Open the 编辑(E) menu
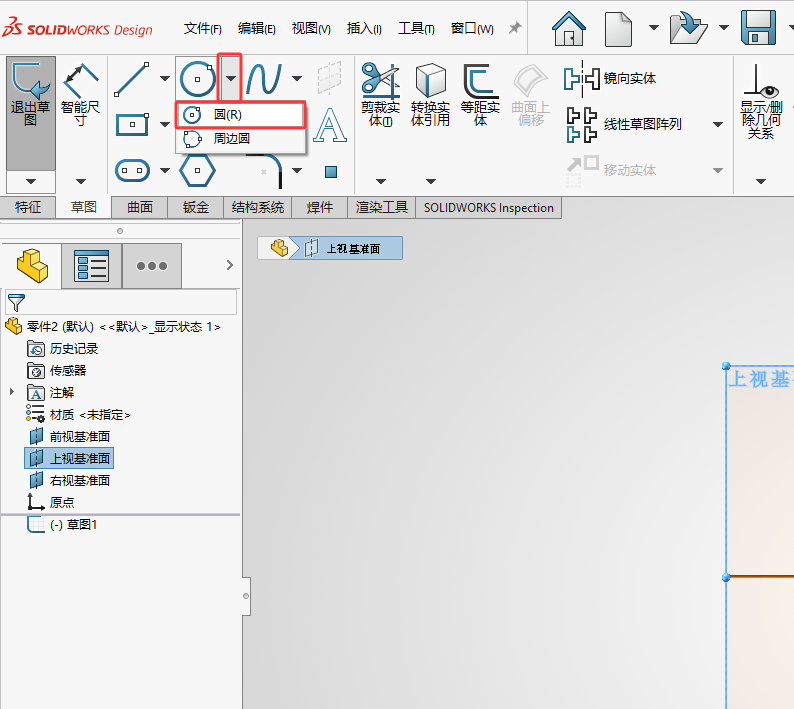The height and width of the screenshot is (709, 794). pyautogui.click(x=257, y=28)
